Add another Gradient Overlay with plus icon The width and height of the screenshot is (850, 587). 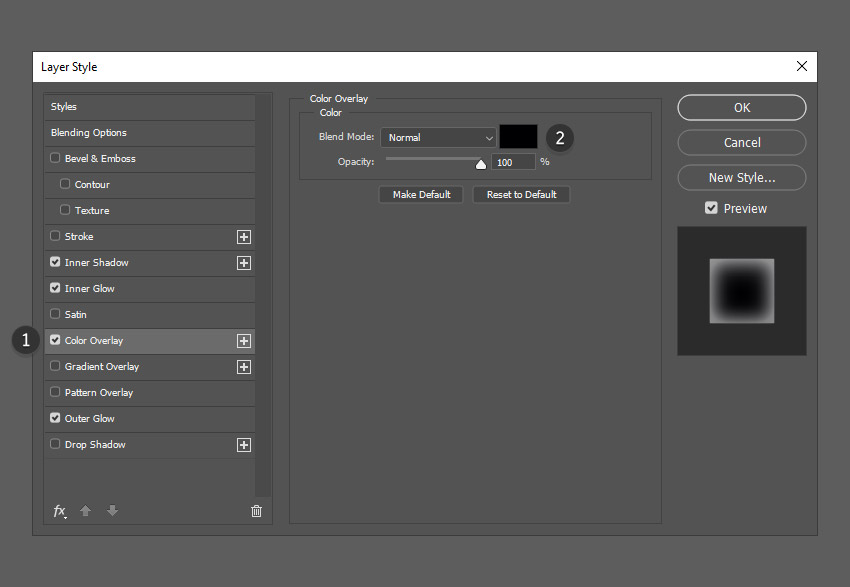coord(244,367)
